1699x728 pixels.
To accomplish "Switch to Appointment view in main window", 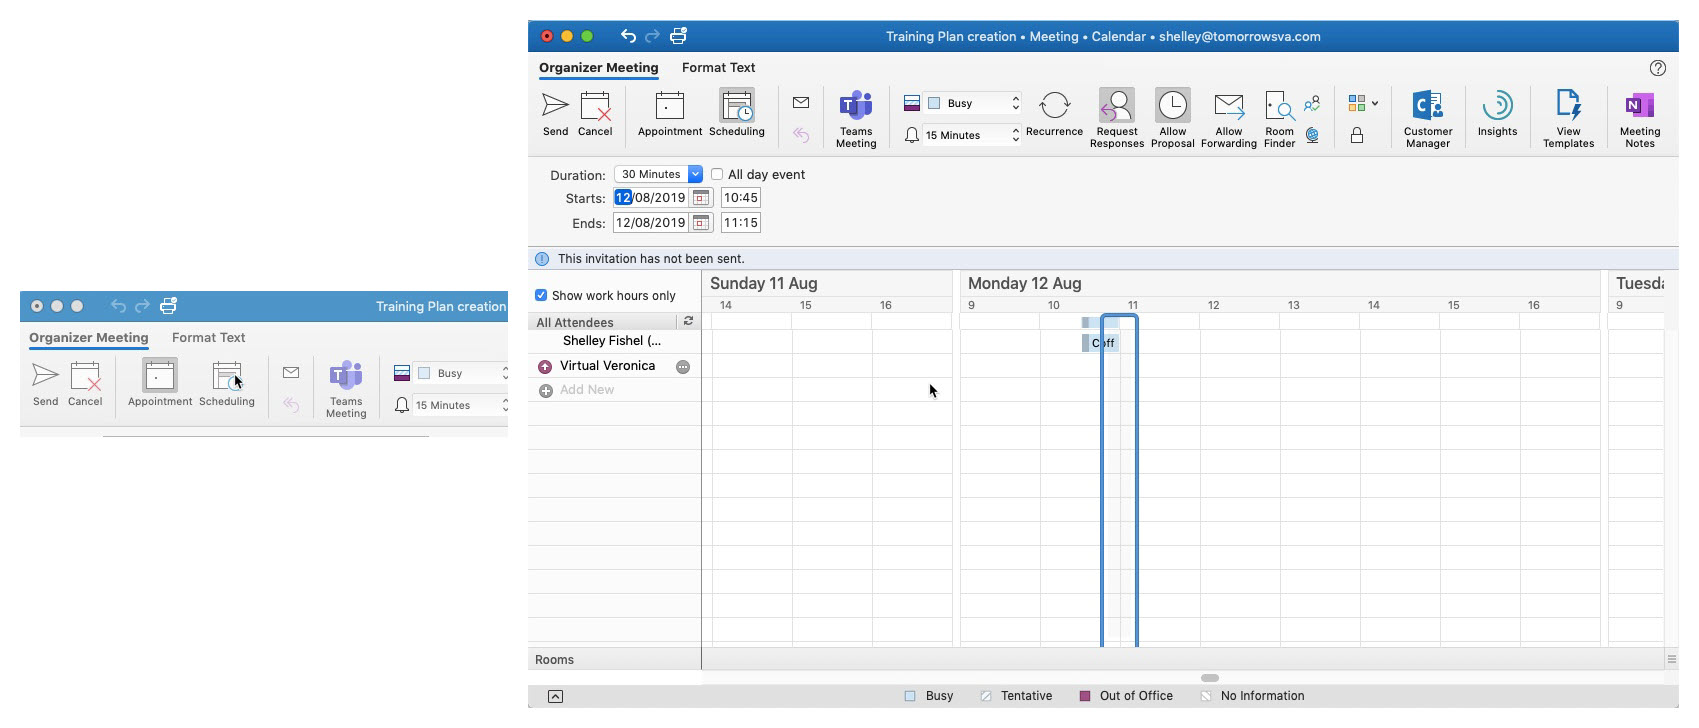I will [x=670, y=113].
